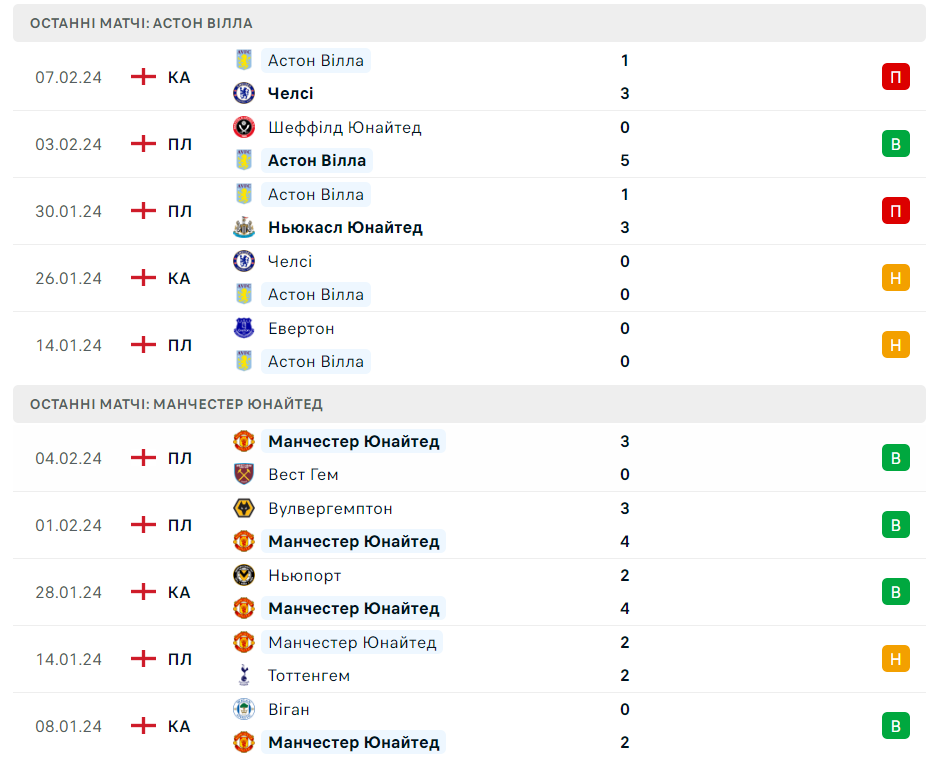
Task: Click West Ham crest icon
Action: (x=244, y=474)
